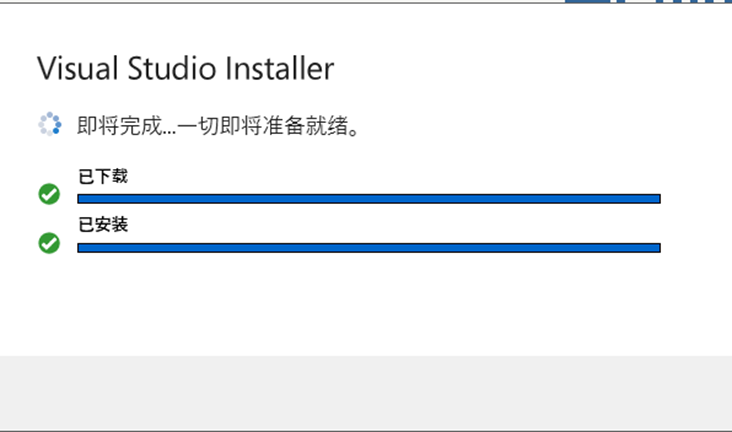Click the word "Installer" in the heading
The image size is (732, 432).
pos(280,68)
